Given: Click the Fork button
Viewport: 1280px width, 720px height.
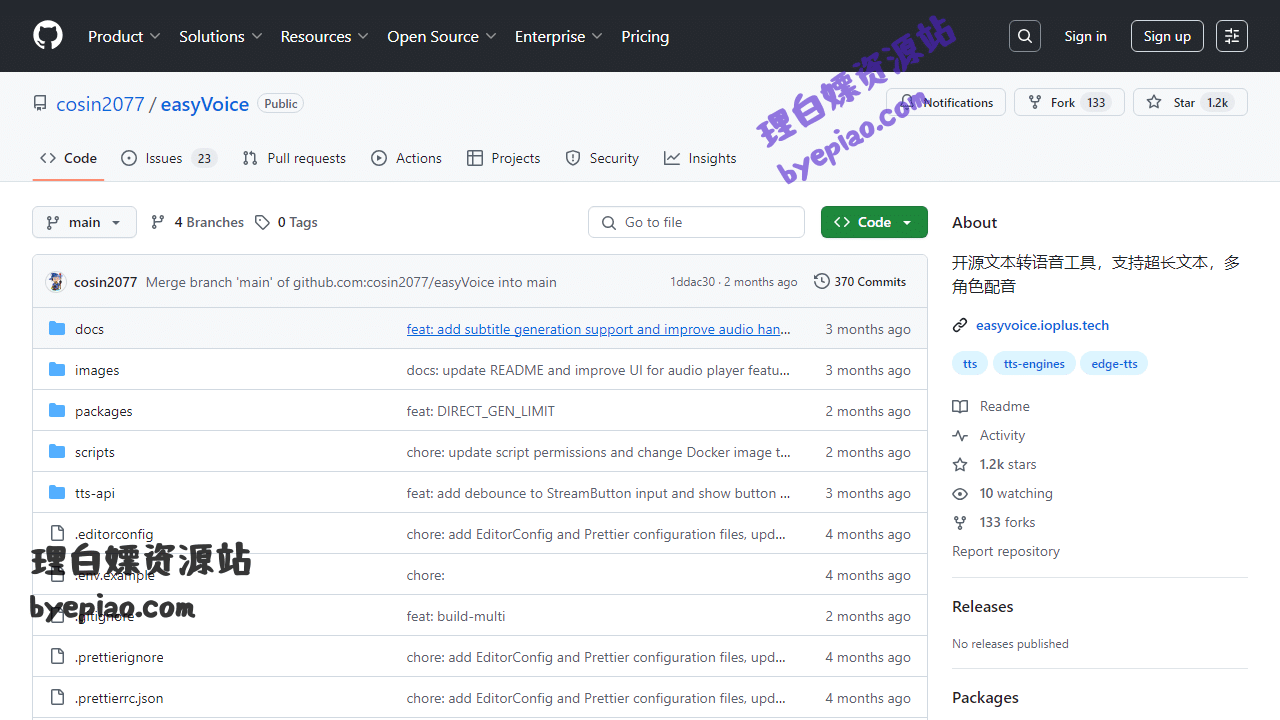Looking at the screenshot, I should pyautogui.click(x=1069, y=102).
